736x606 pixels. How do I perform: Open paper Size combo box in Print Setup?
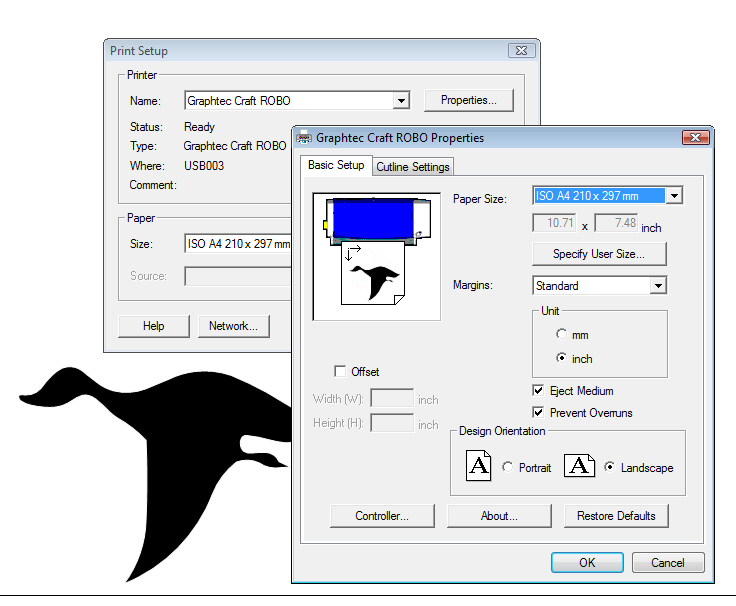[x=238, y=244]
